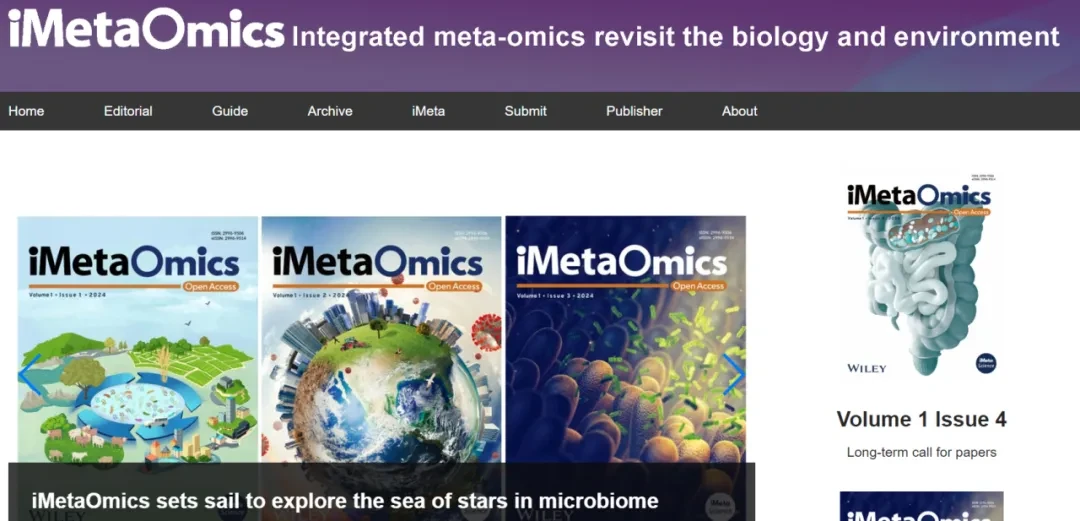The width and height of the screenshot is (1080, 521).
Task: Click the WILEY logo on sidebar cover
Action: pyautogui.click(x=866, y=368)
